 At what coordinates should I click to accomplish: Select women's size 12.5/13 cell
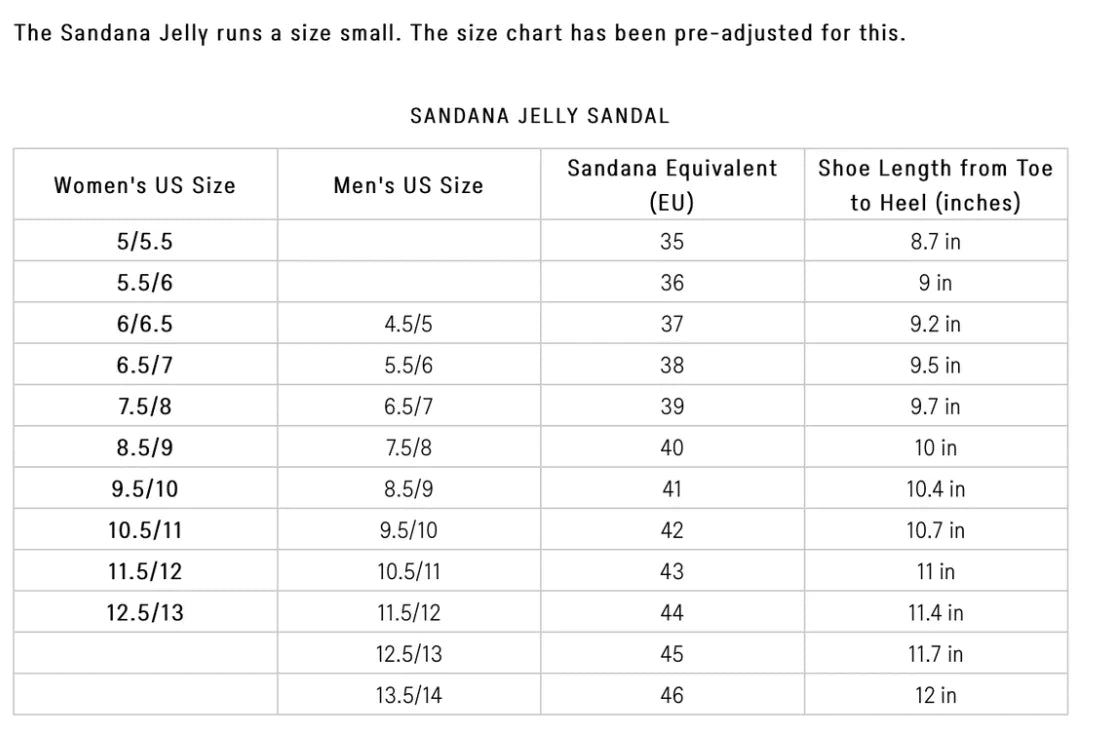tap(145, 612)
